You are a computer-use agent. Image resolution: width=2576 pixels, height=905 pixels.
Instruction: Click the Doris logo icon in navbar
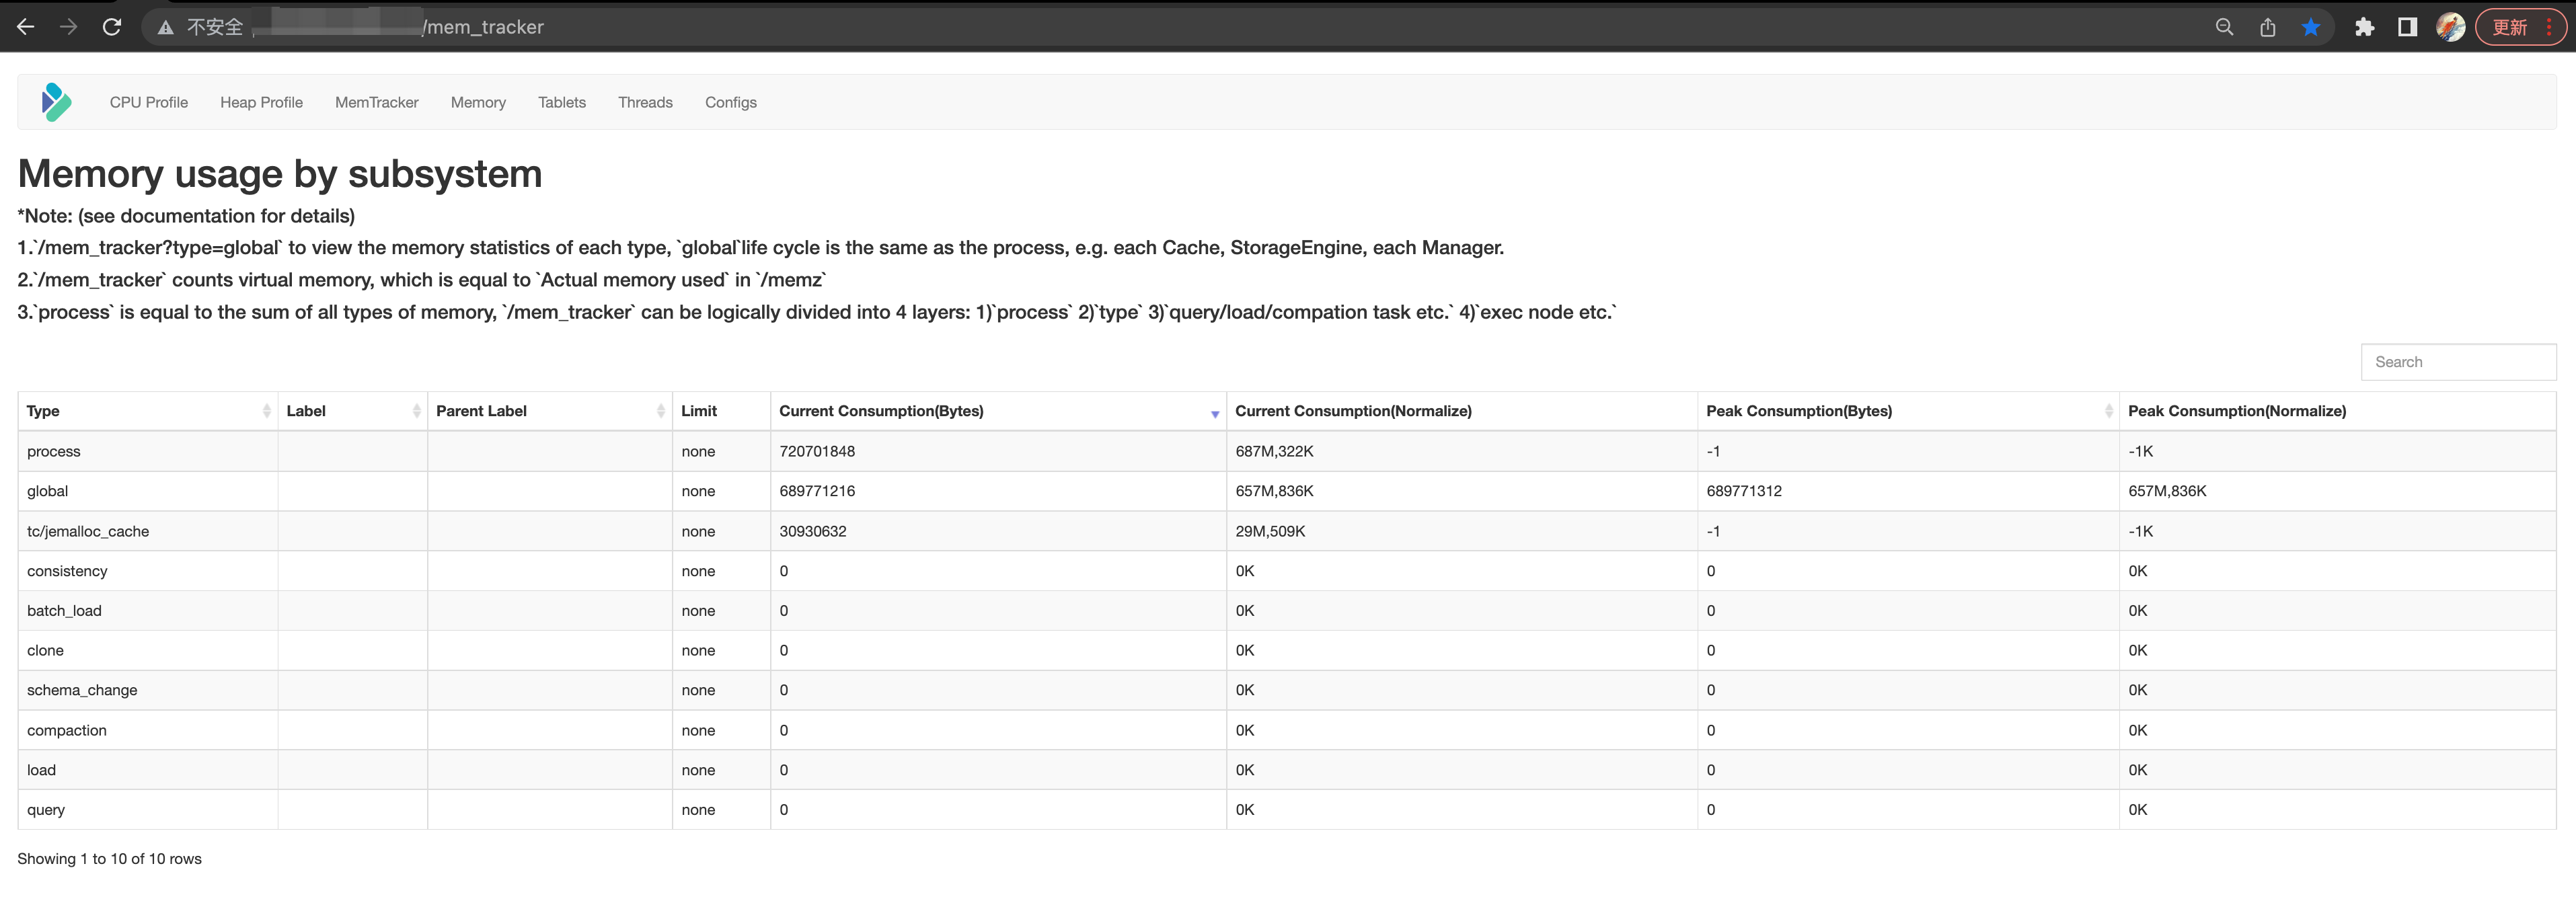pyautogui.click(x=57, y=102)
